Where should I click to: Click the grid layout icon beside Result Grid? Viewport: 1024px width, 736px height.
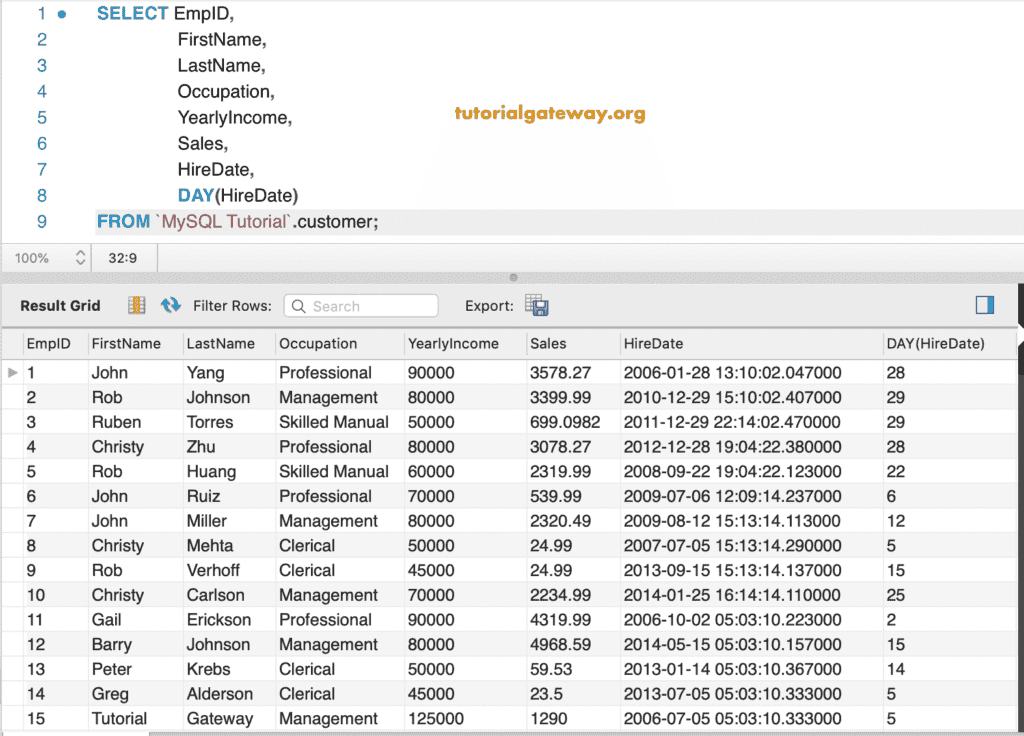tap(137, 306)
